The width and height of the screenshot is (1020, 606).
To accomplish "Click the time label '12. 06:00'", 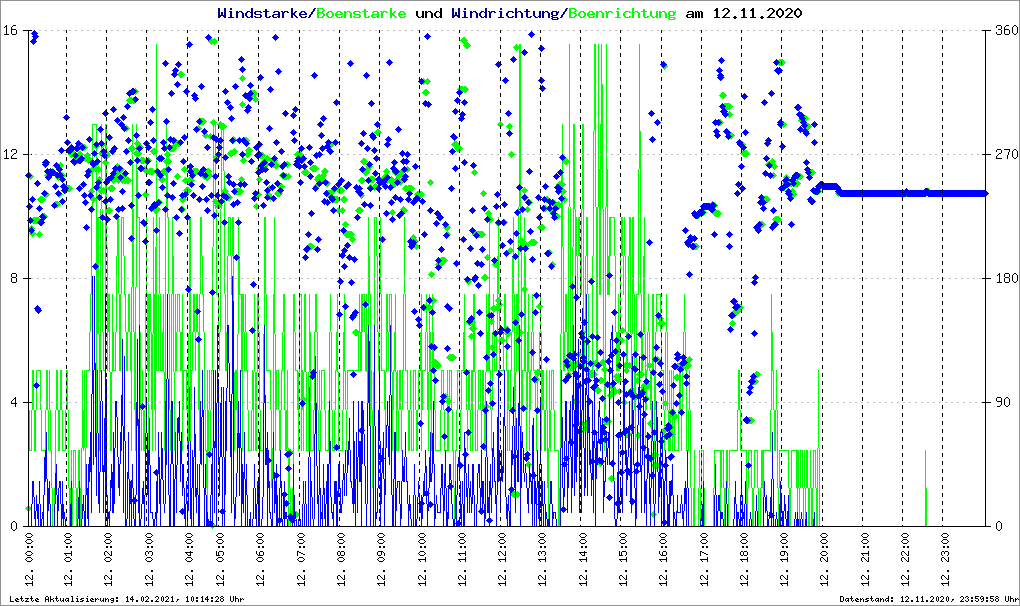I will [x=260, y=559].
